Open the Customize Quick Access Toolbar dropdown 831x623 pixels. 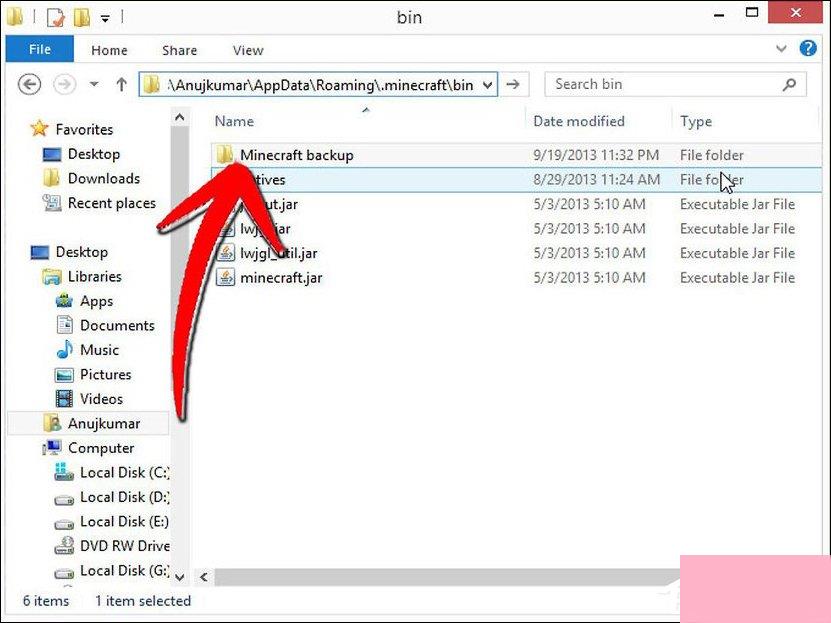click(x=105, y=19)
